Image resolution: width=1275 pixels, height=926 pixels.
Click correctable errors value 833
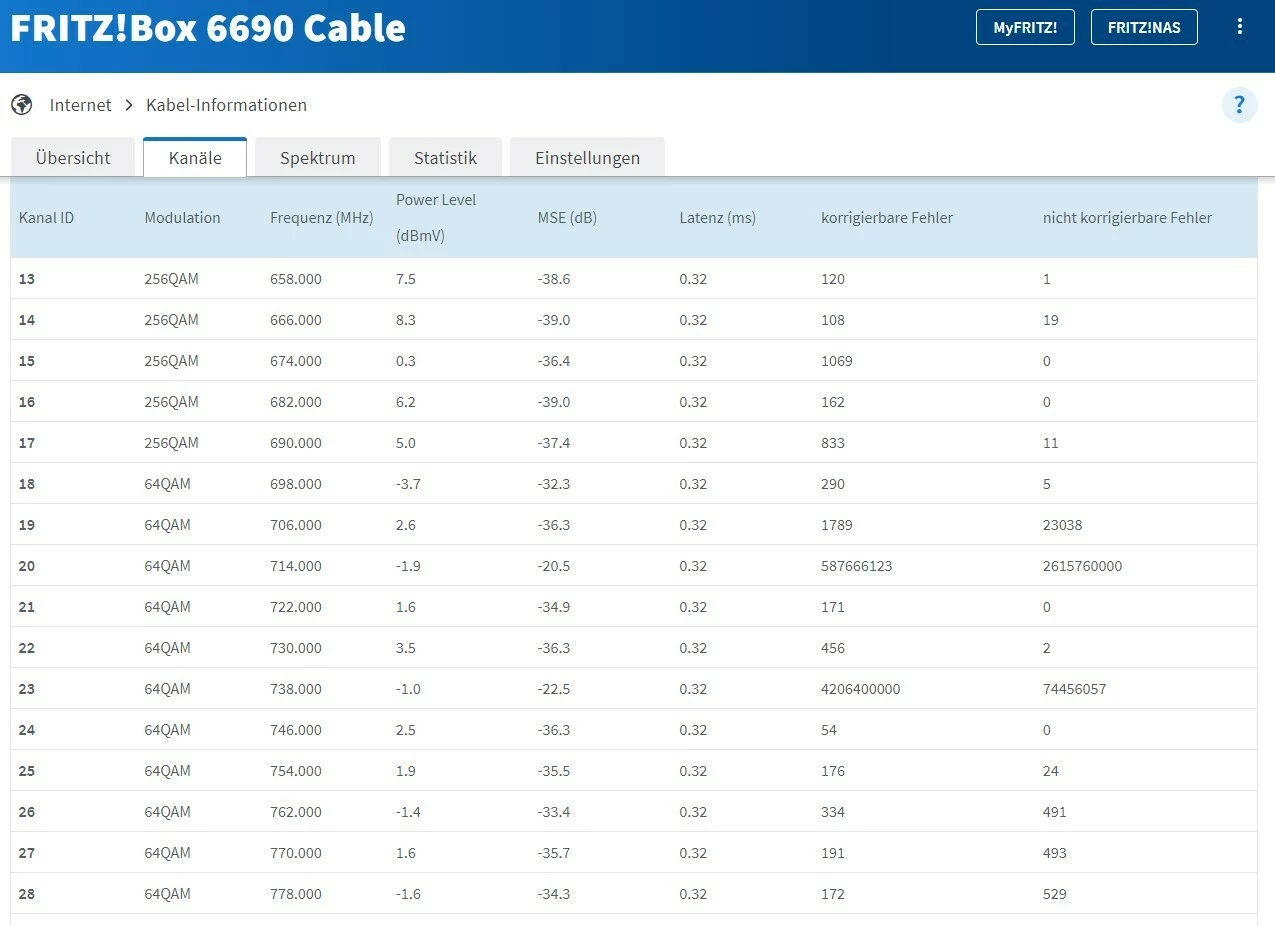(833, 443)
